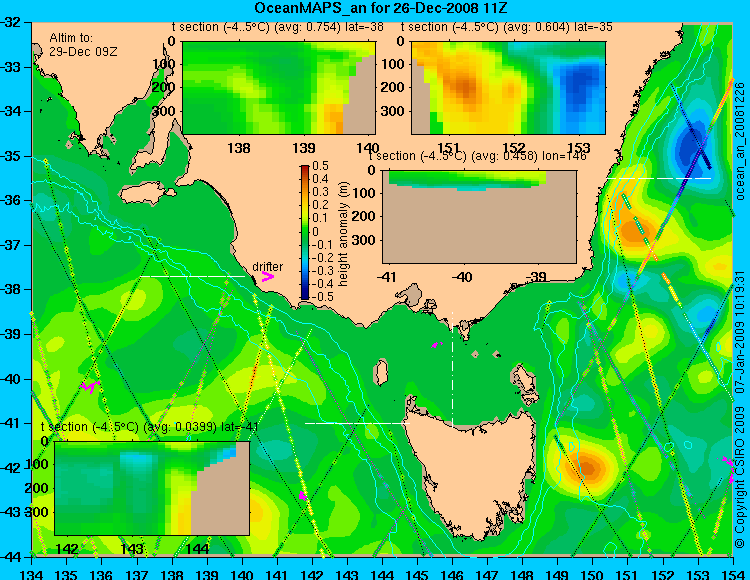750x580 pixels.
Task: Click the 't section (avg: 0.0399) lat=-41' caption
Action: 150,427
